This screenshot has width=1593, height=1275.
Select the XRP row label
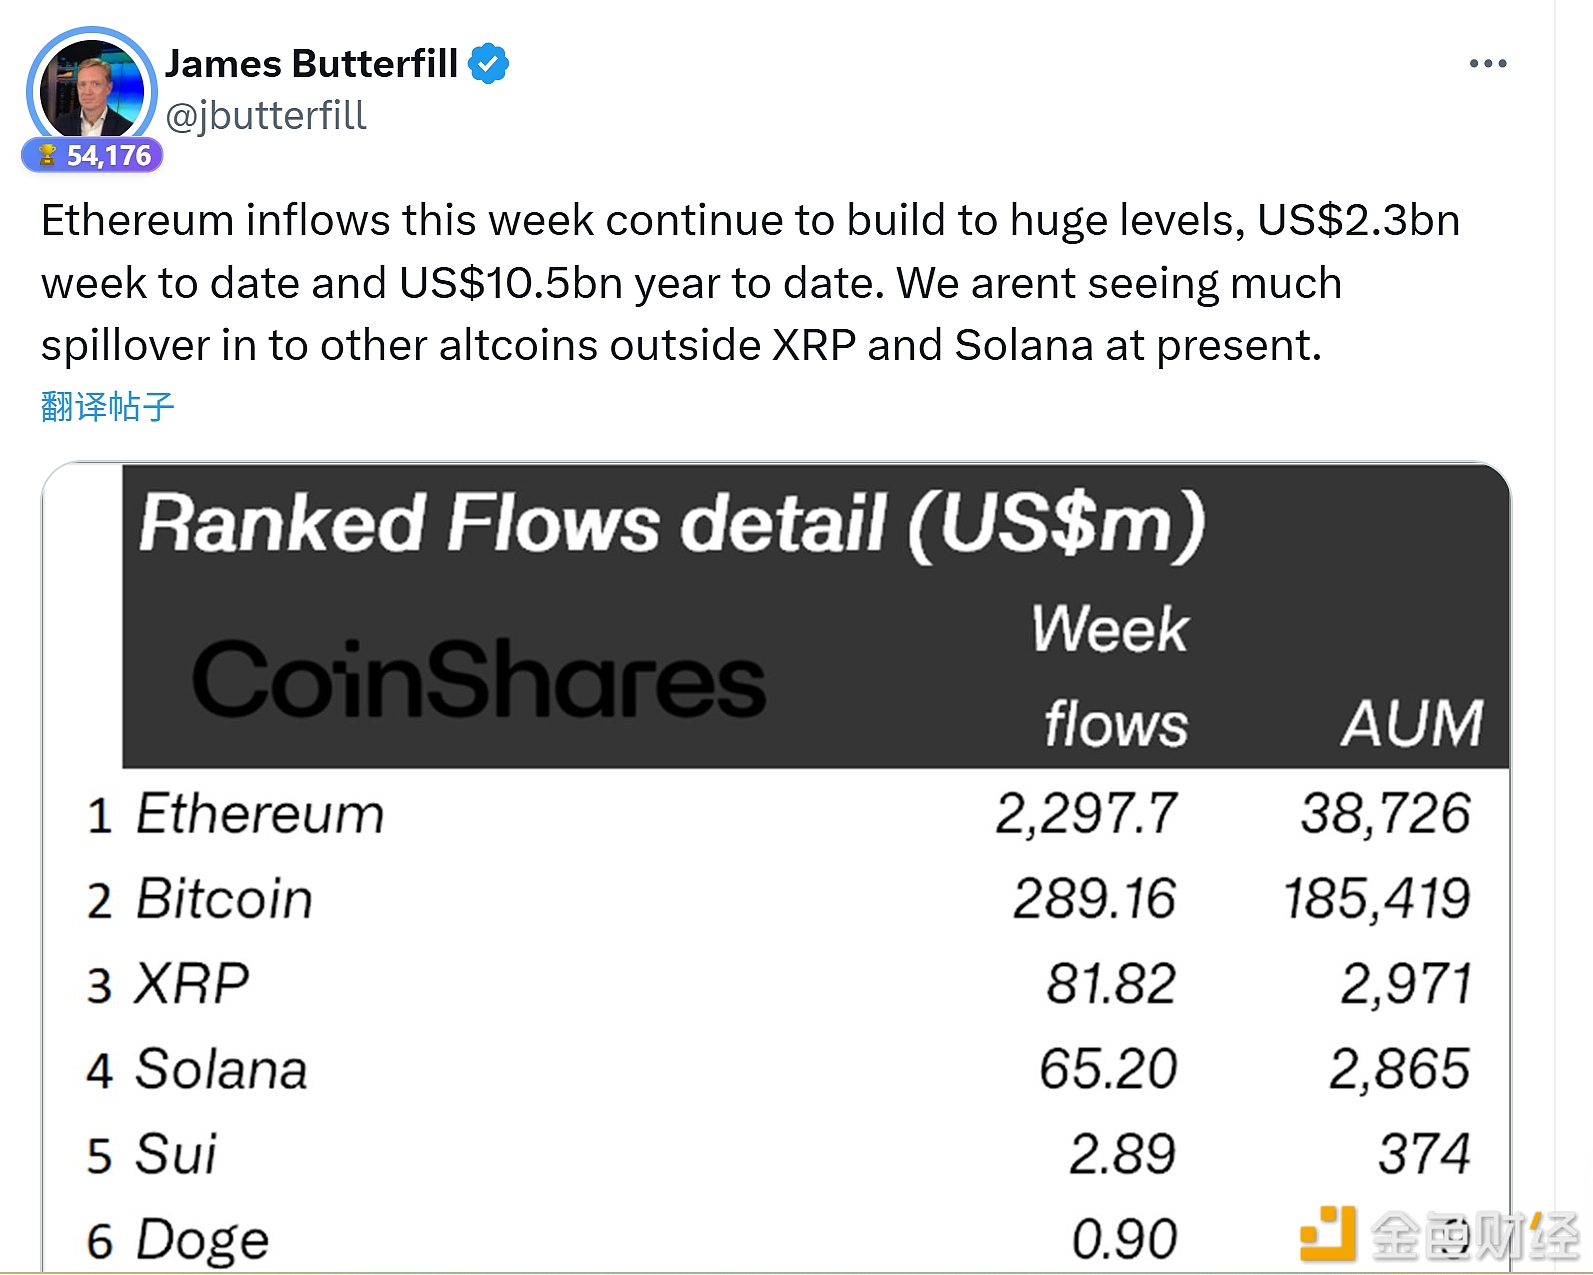pyautogui.click(x=192, y=984)
